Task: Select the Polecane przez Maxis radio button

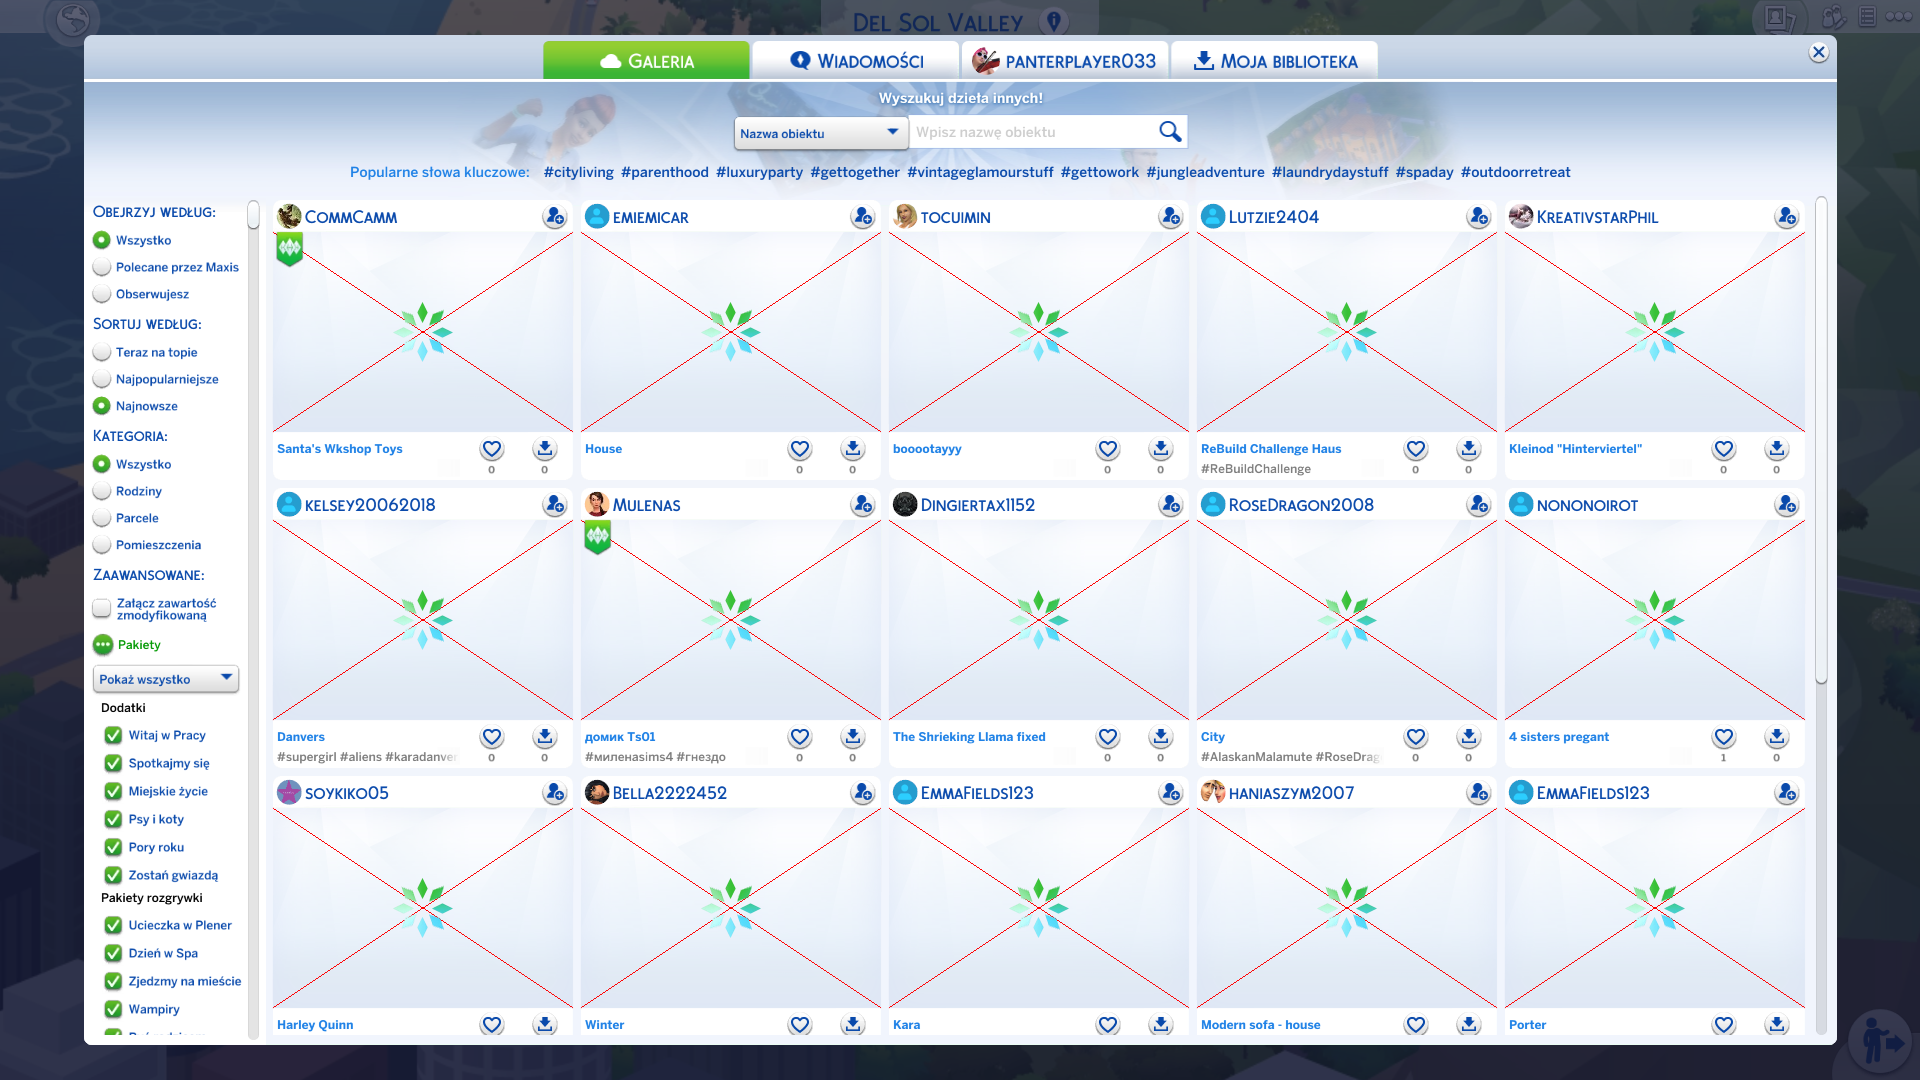Action: tap(102, 267)
